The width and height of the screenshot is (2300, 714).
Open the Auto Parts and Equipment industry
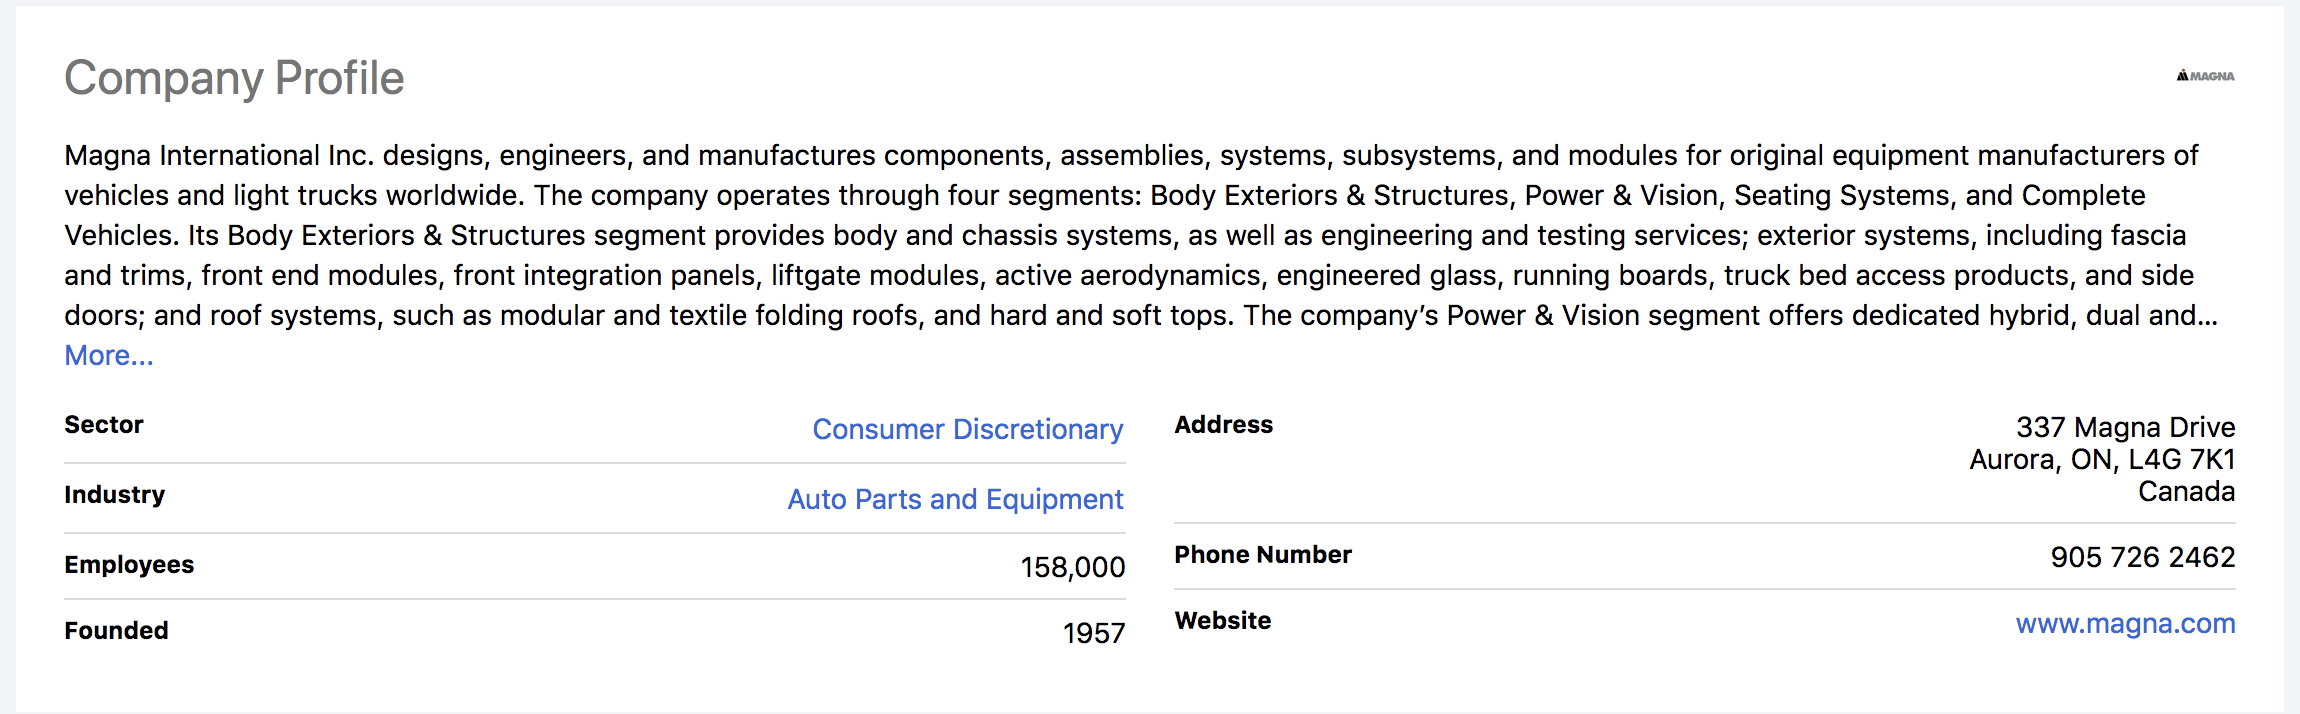coord(955,499)
